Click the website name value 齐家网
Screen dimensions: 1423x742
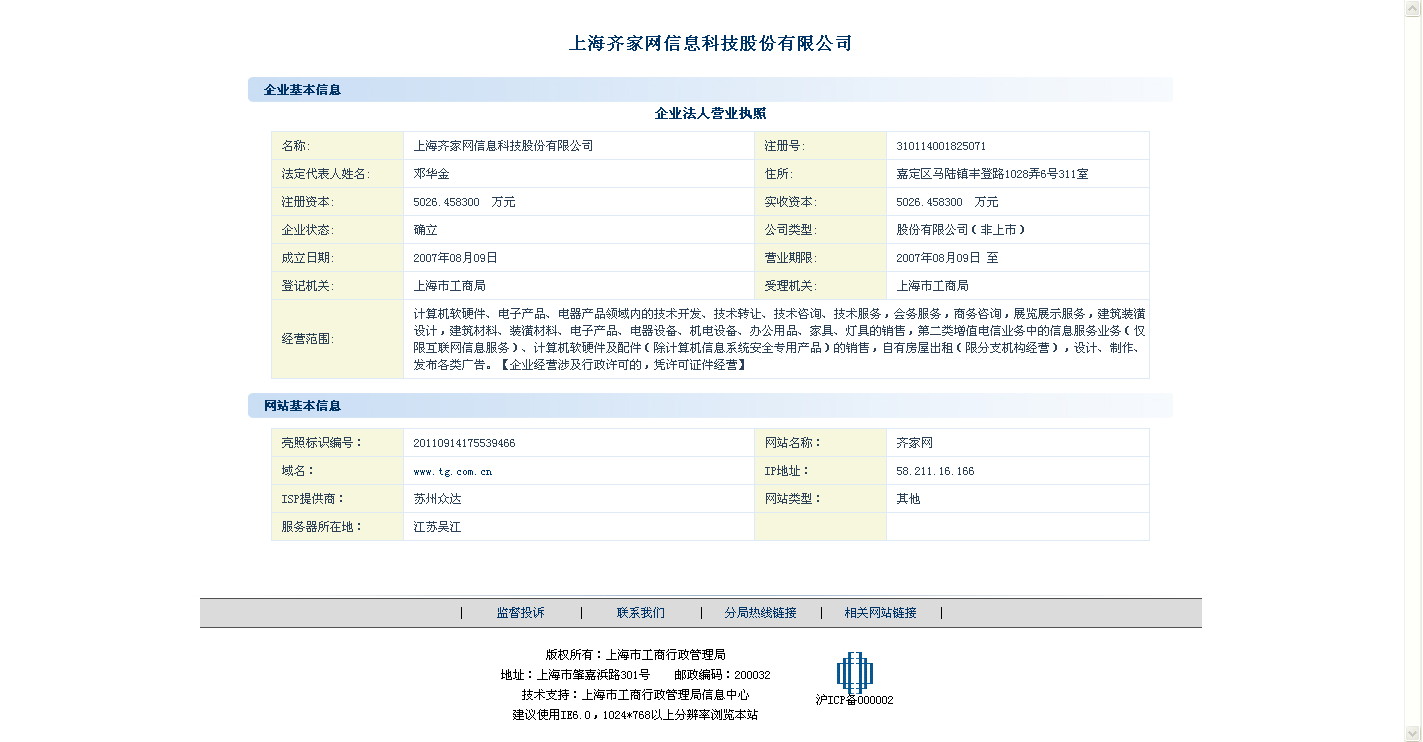[915, 443]
